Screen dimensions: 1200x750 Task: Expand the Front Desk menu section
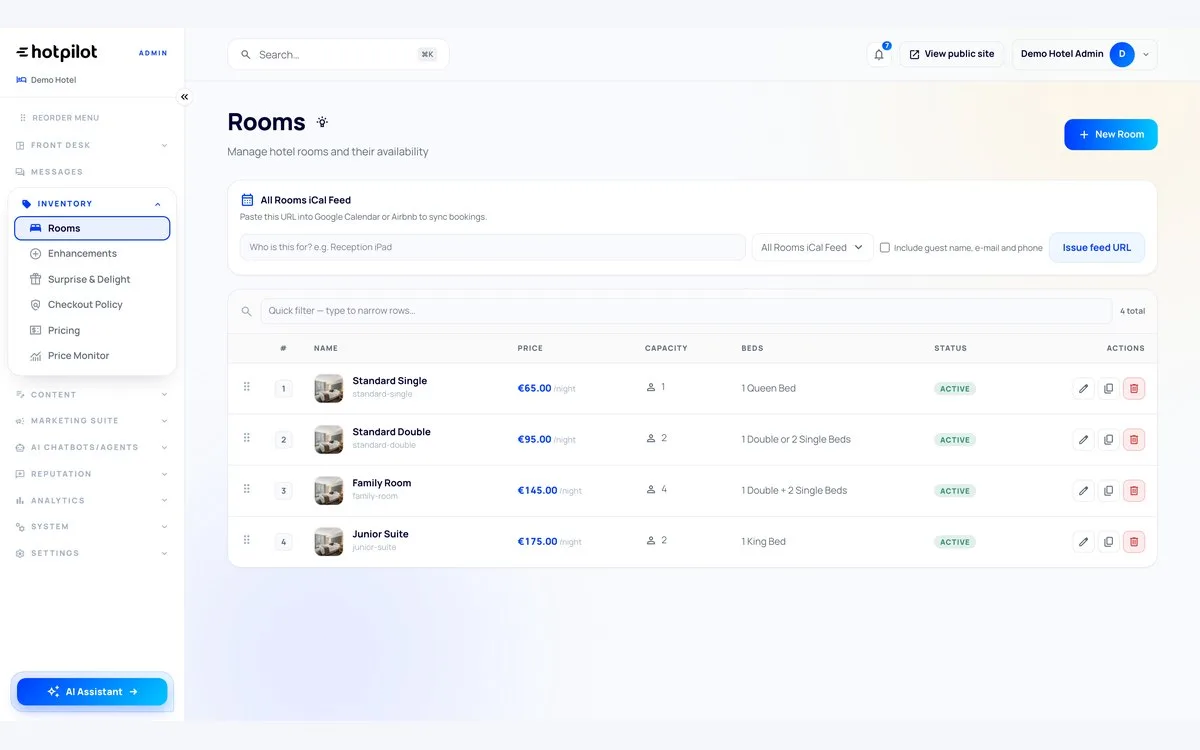pos(92,145)
